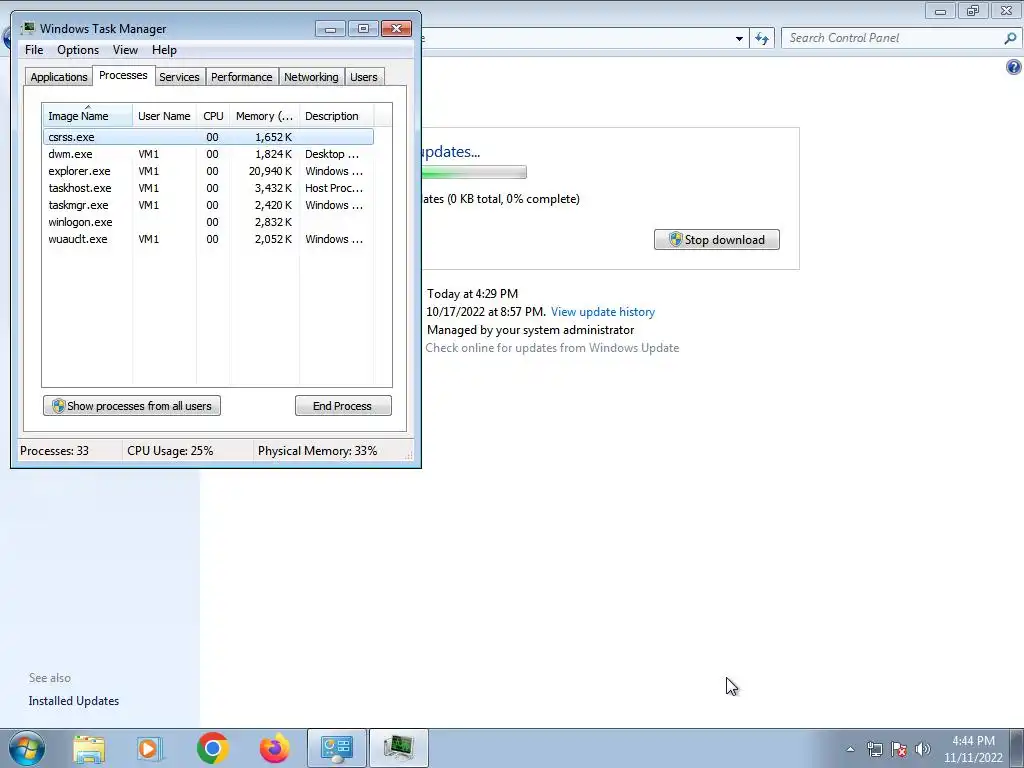Click the Windows Update download progress bar
The image size is (1024, 768).
coord(474,172)
